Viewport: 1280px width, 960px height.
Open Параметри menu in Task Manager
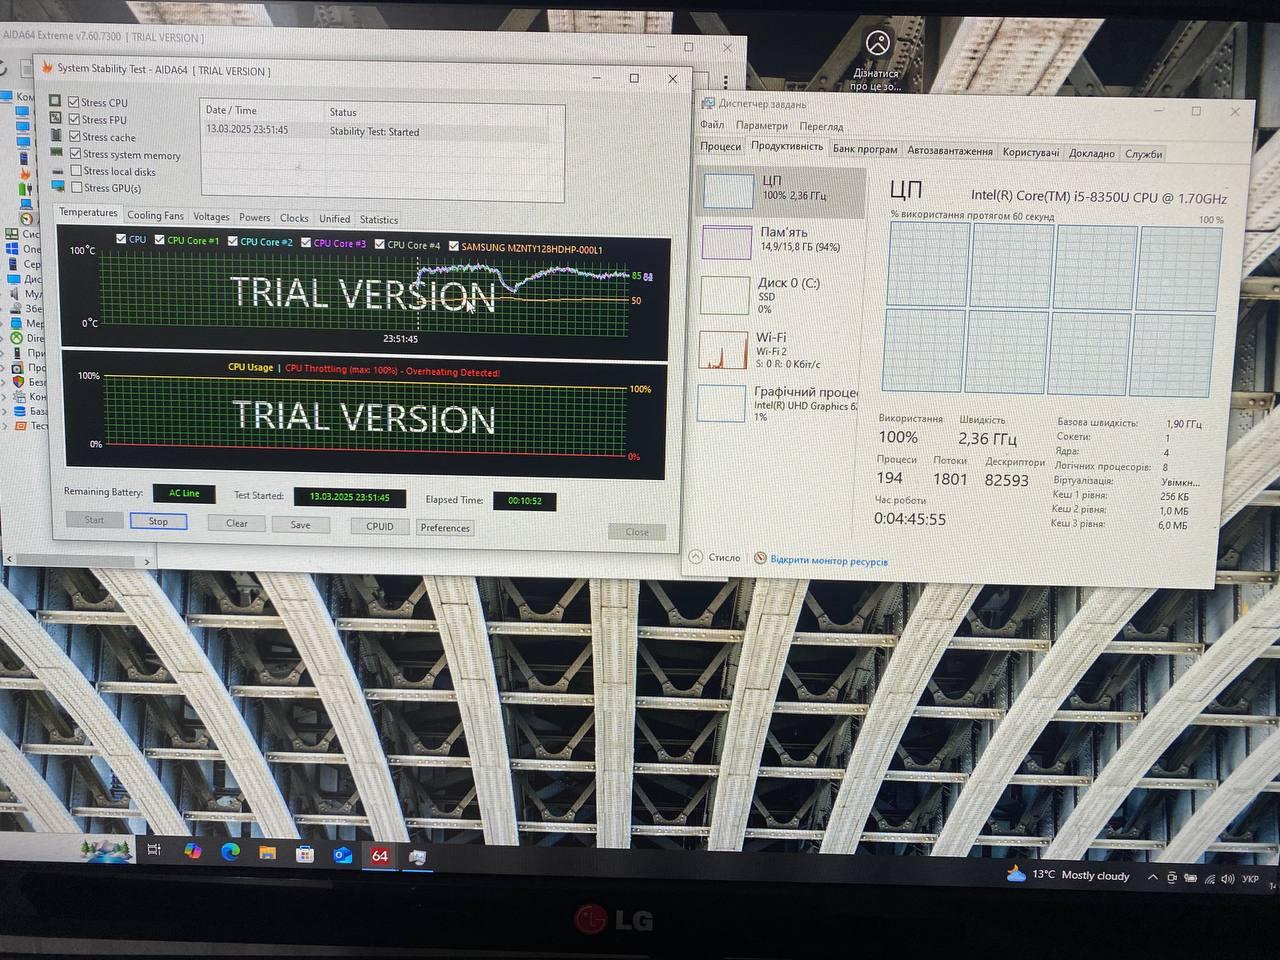click(761, 126)
